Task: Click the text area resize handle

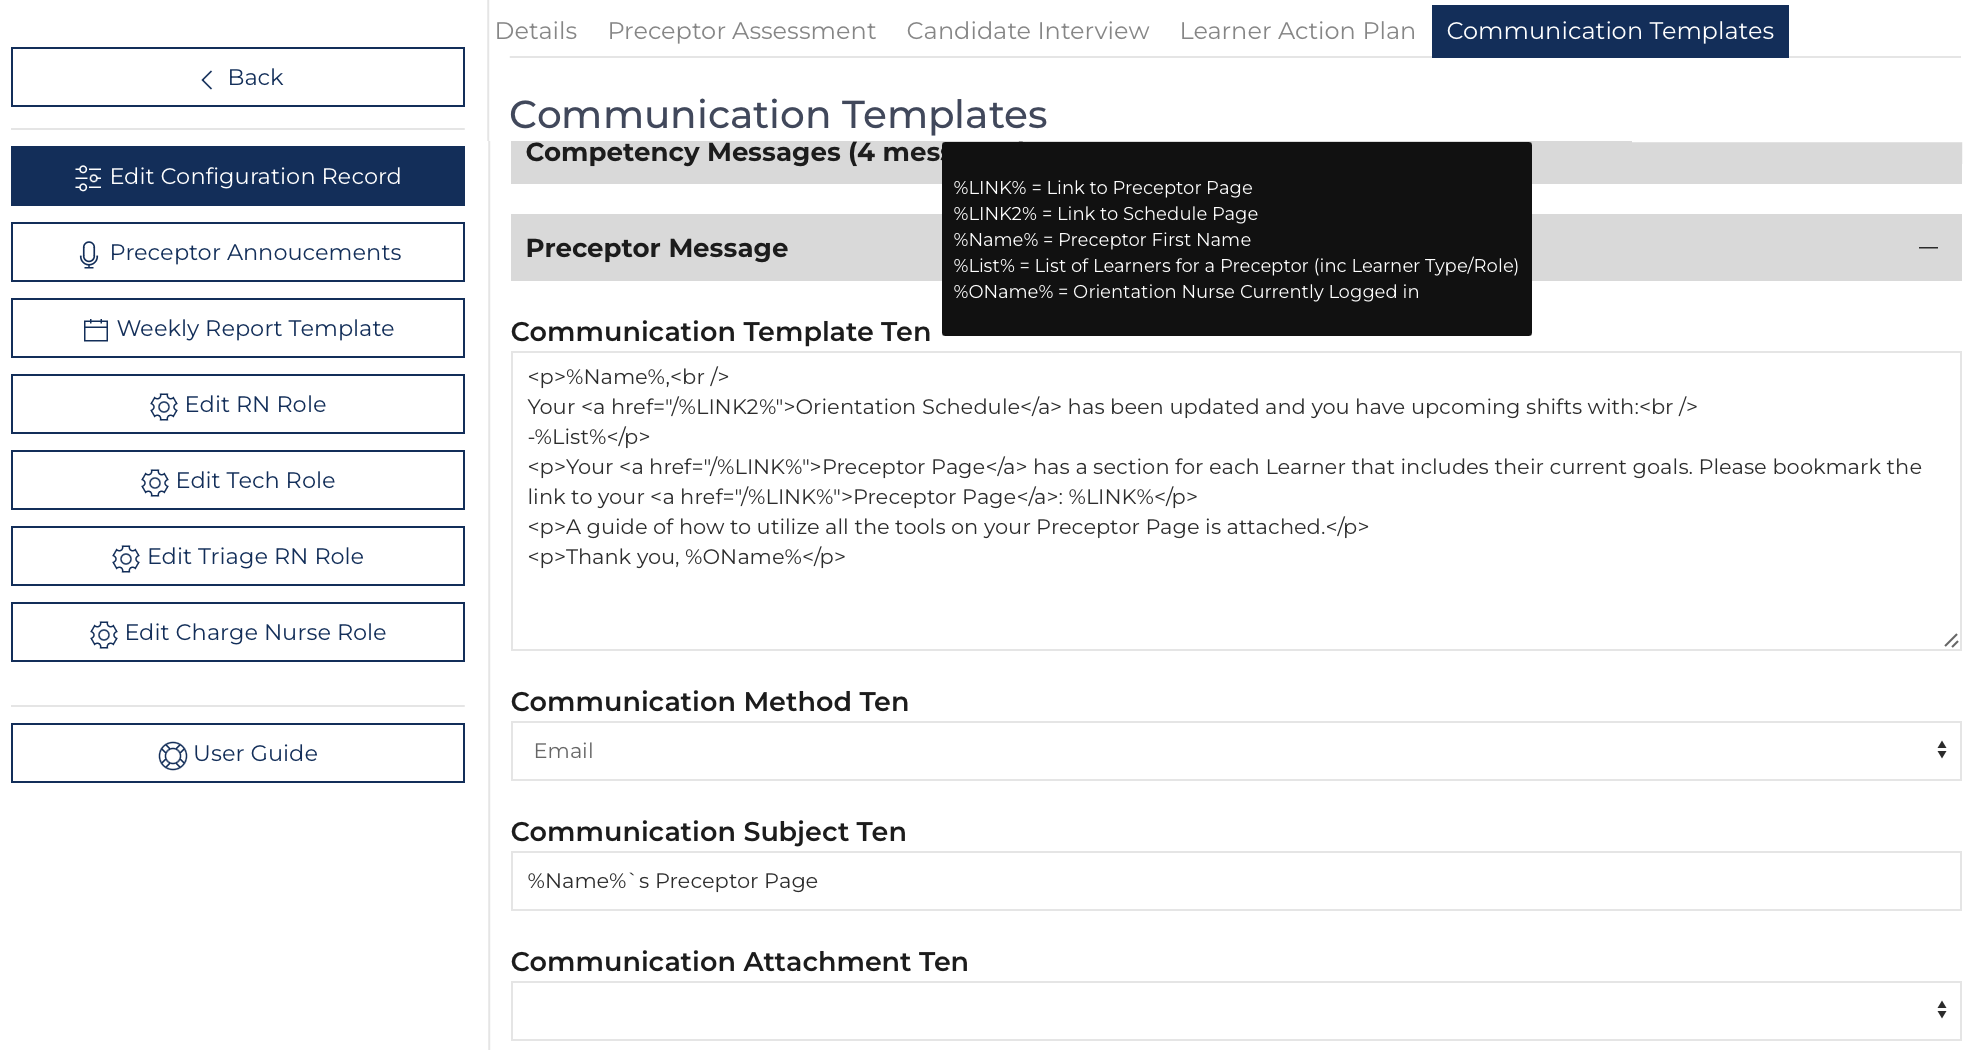Action: (x=1950, y=640)
